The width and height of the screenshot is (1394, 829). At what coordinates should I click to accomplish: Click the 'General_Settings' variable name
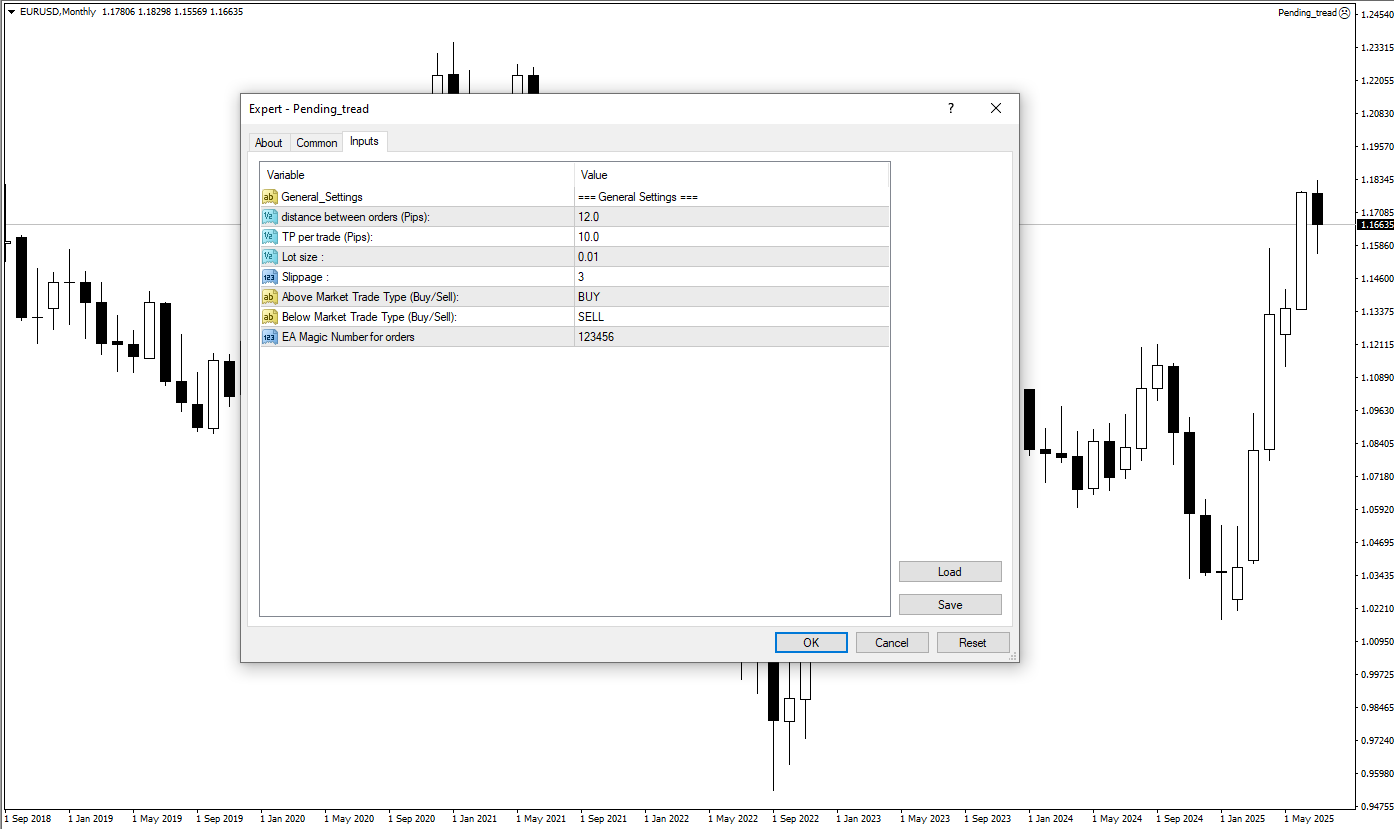point(322,197)
